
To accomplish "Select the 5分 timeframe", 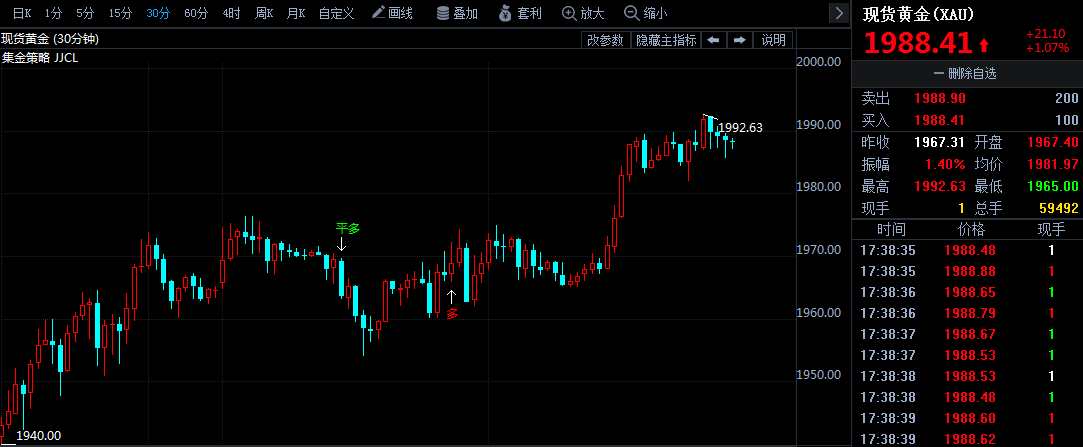I will click(85, 12).
